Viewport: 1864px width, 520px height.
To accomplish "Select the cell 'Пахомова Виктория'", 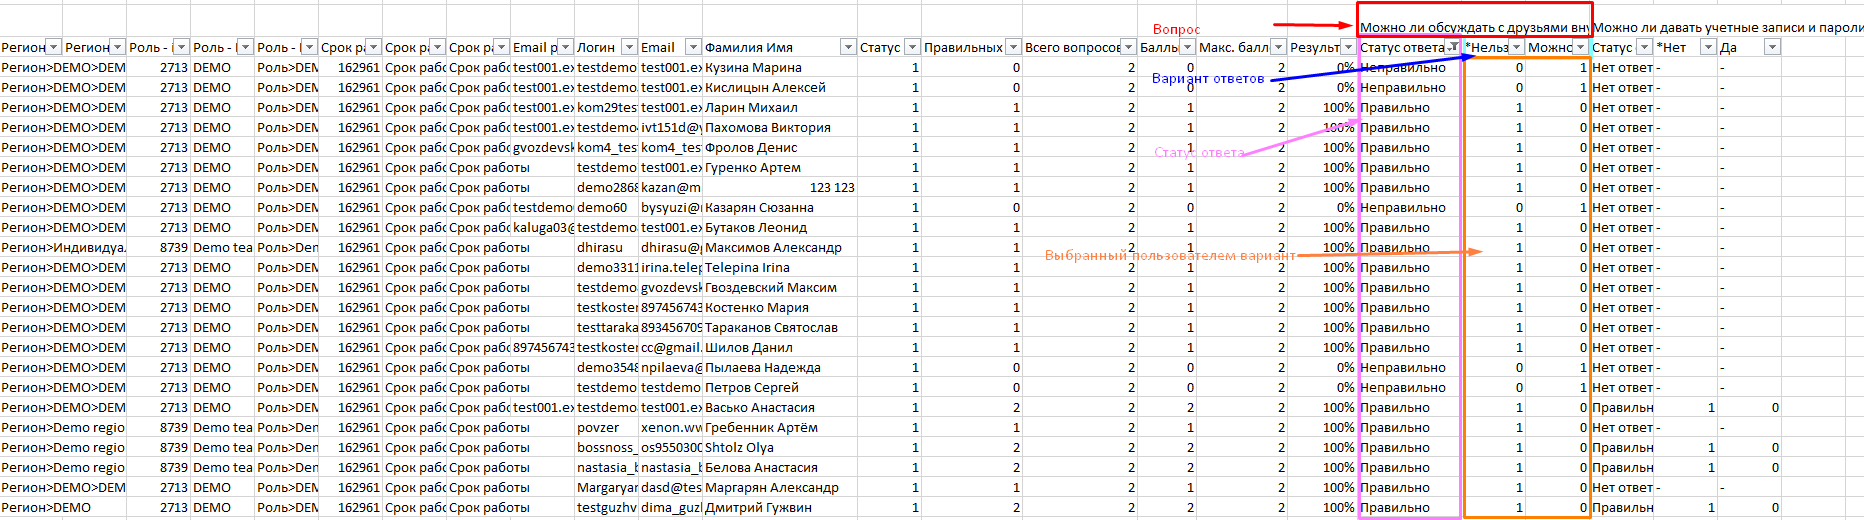I will click(x=780, y=127).
